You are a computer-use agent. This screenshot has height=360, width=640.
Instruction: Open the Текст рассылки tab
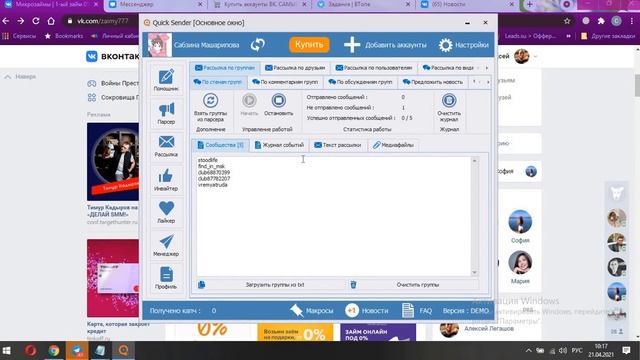pos(338,145)
